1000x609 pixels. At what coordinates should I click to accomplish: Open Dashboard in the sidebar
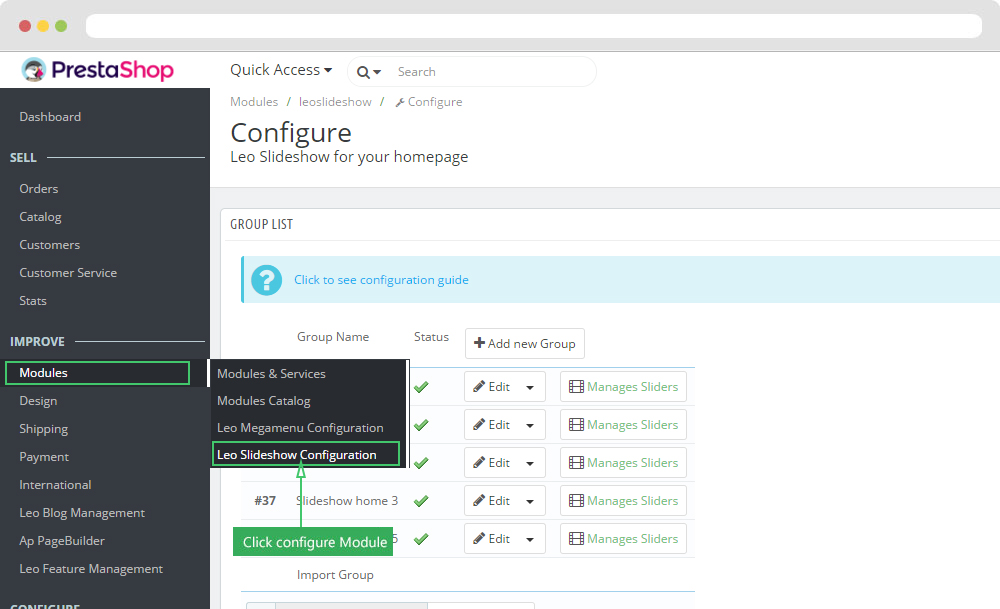[x=50, y=117]
